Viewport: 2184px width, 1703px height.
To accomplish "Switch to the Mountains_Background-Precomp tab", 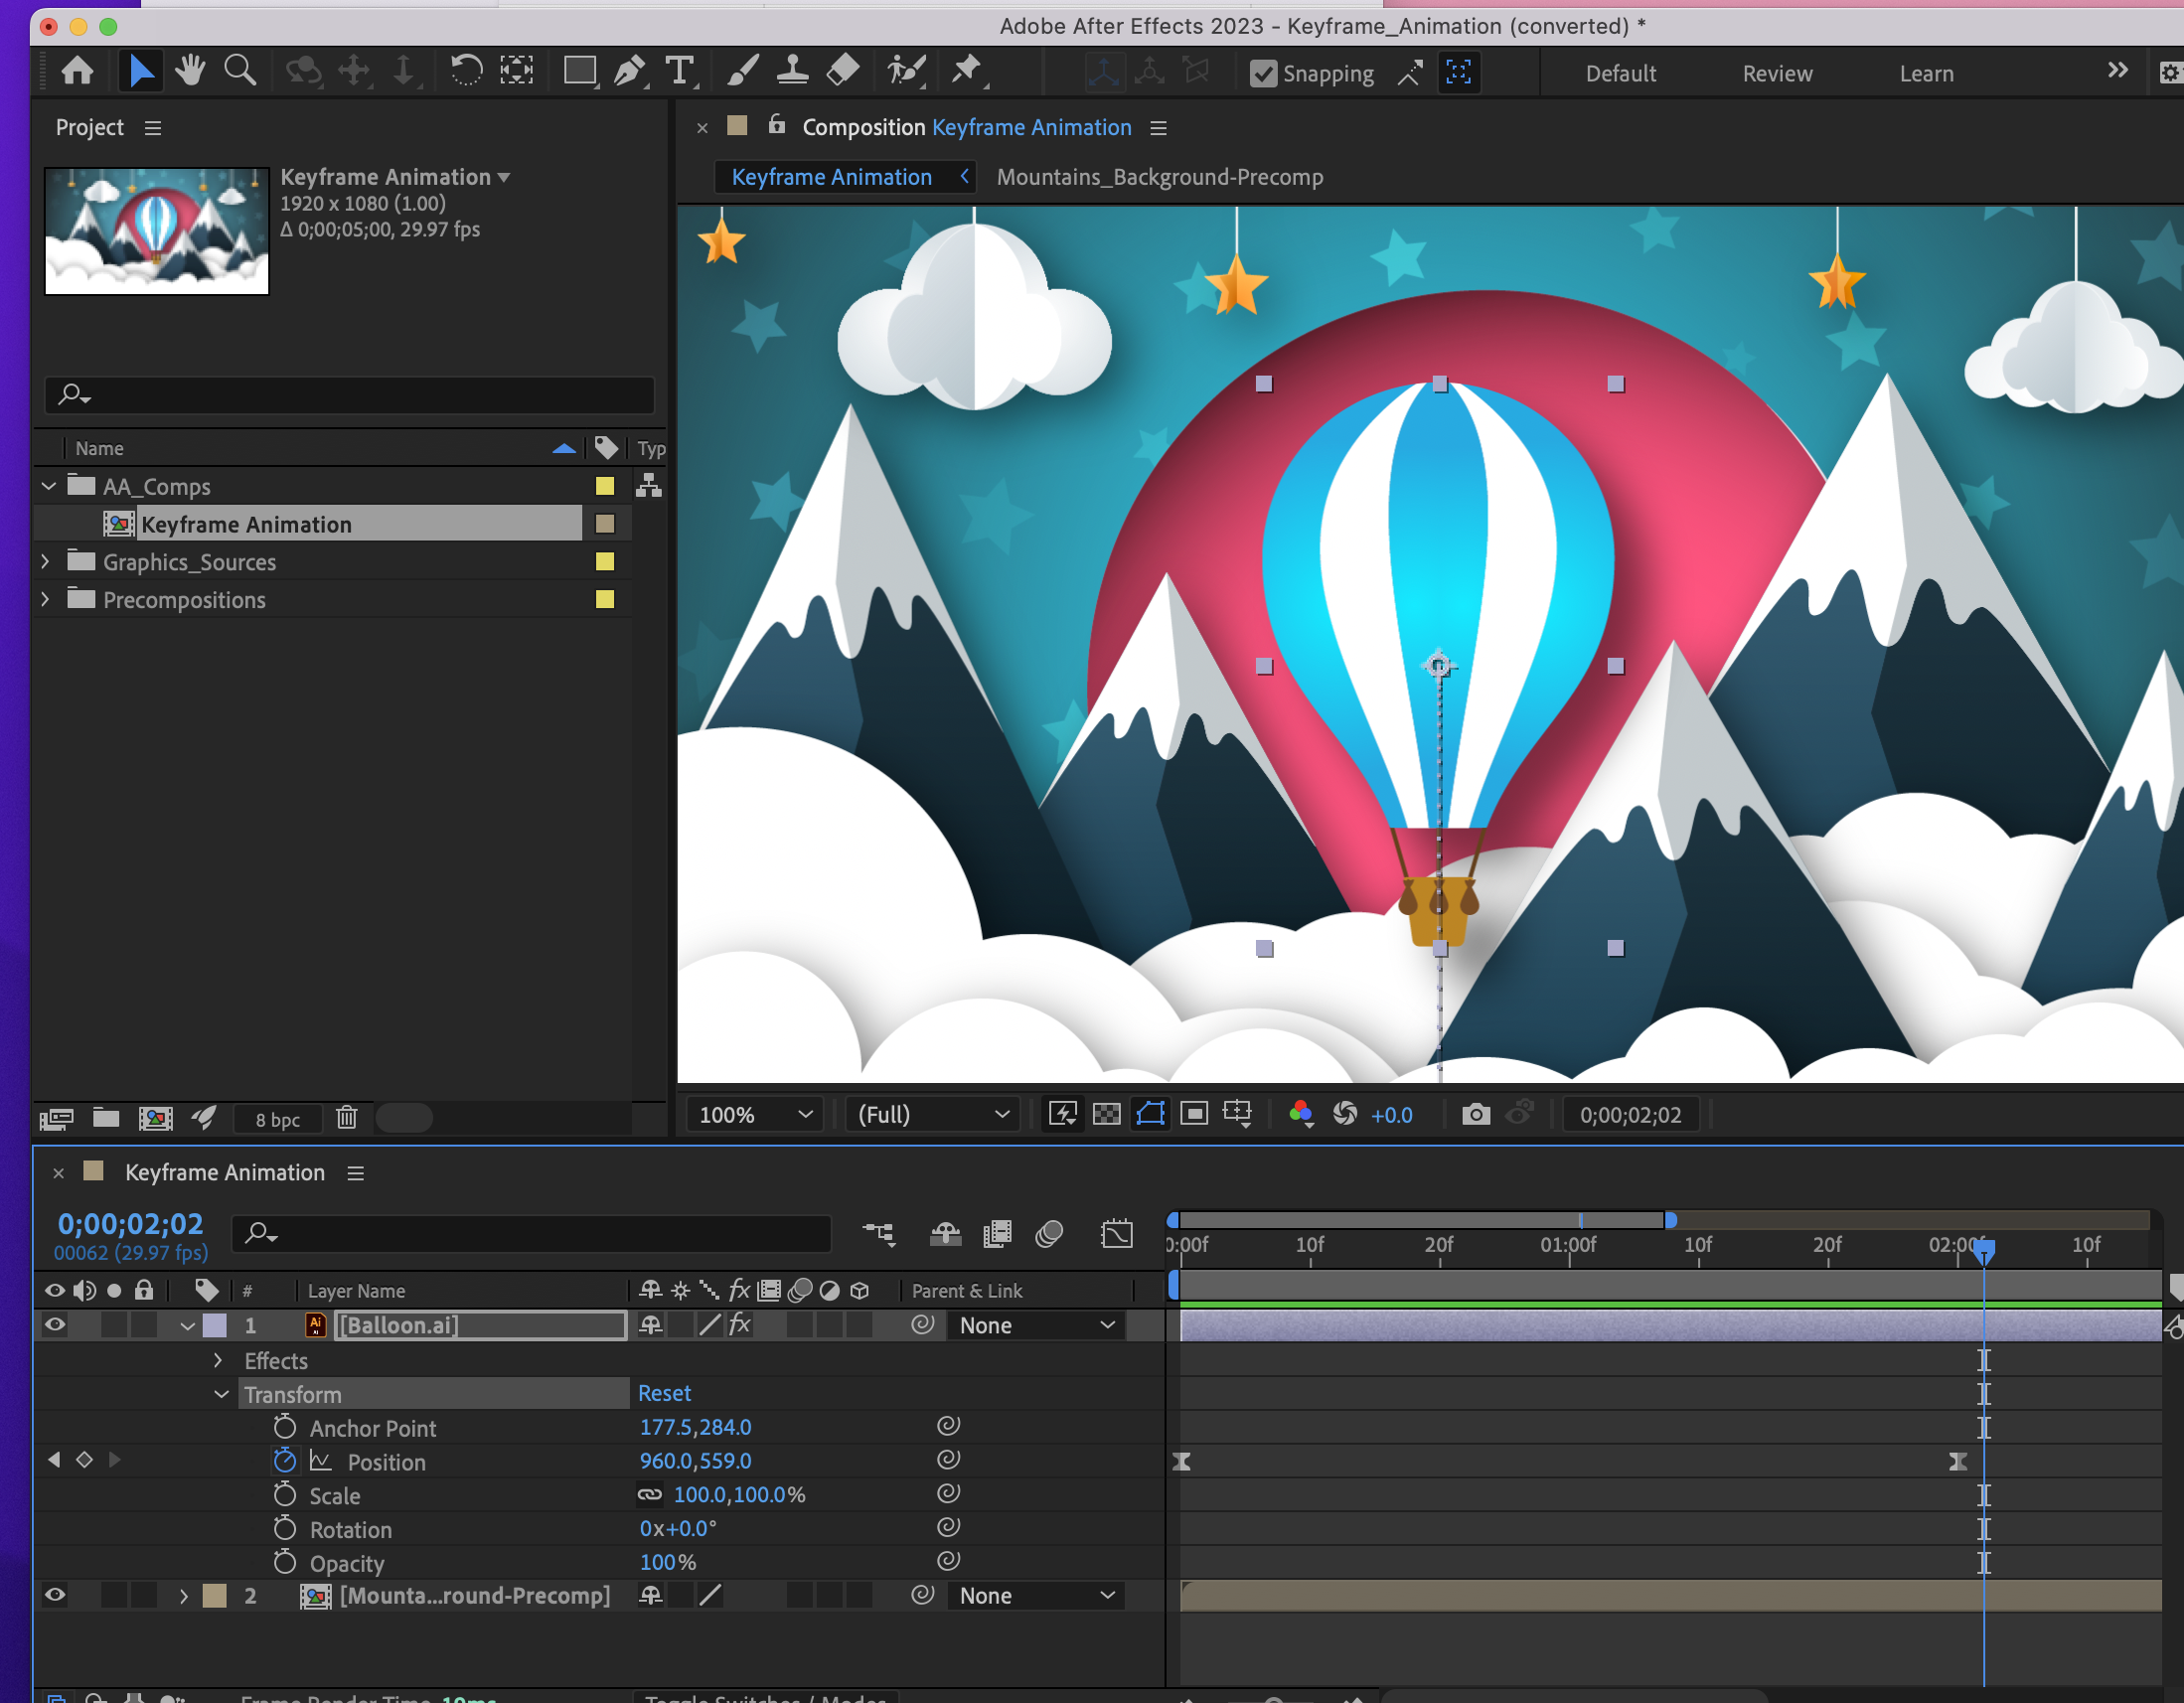I will coord(1159,176).
